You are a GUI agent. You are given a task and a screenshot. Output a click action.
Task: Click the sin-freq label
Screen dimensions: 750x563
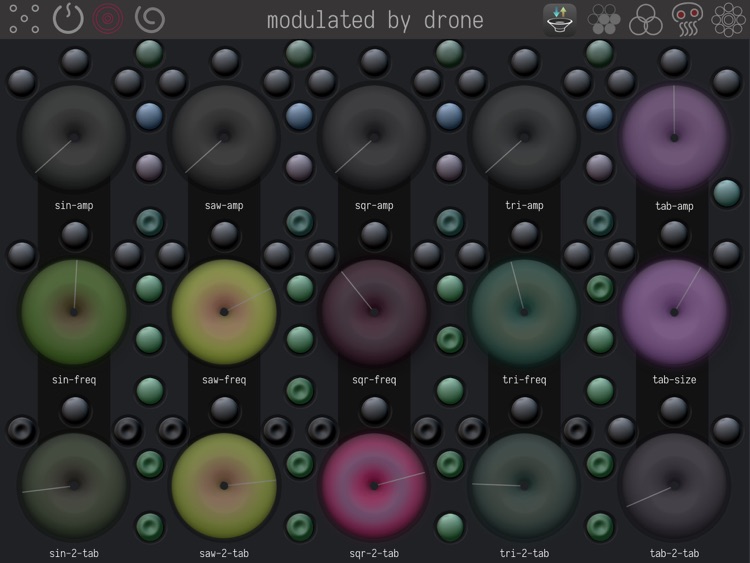(74, 380)
